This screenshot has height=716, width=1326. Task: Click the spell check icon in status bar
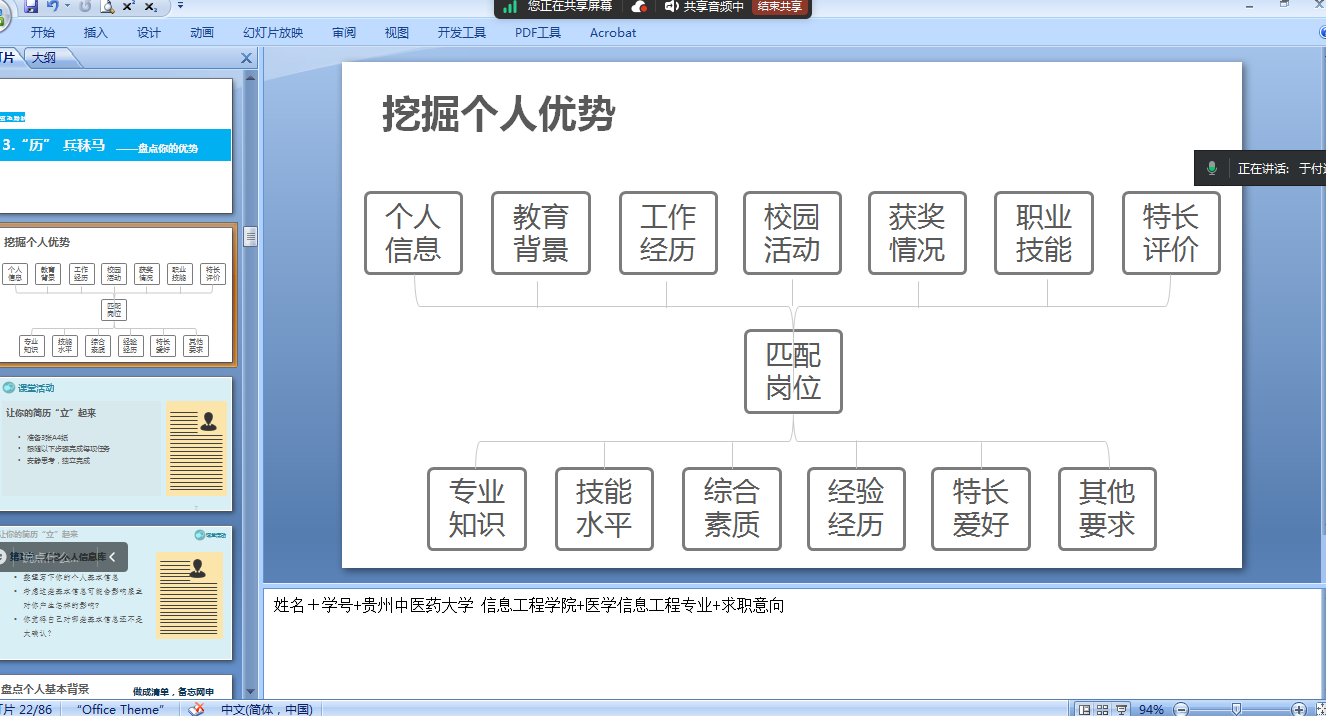click(197, 709)
